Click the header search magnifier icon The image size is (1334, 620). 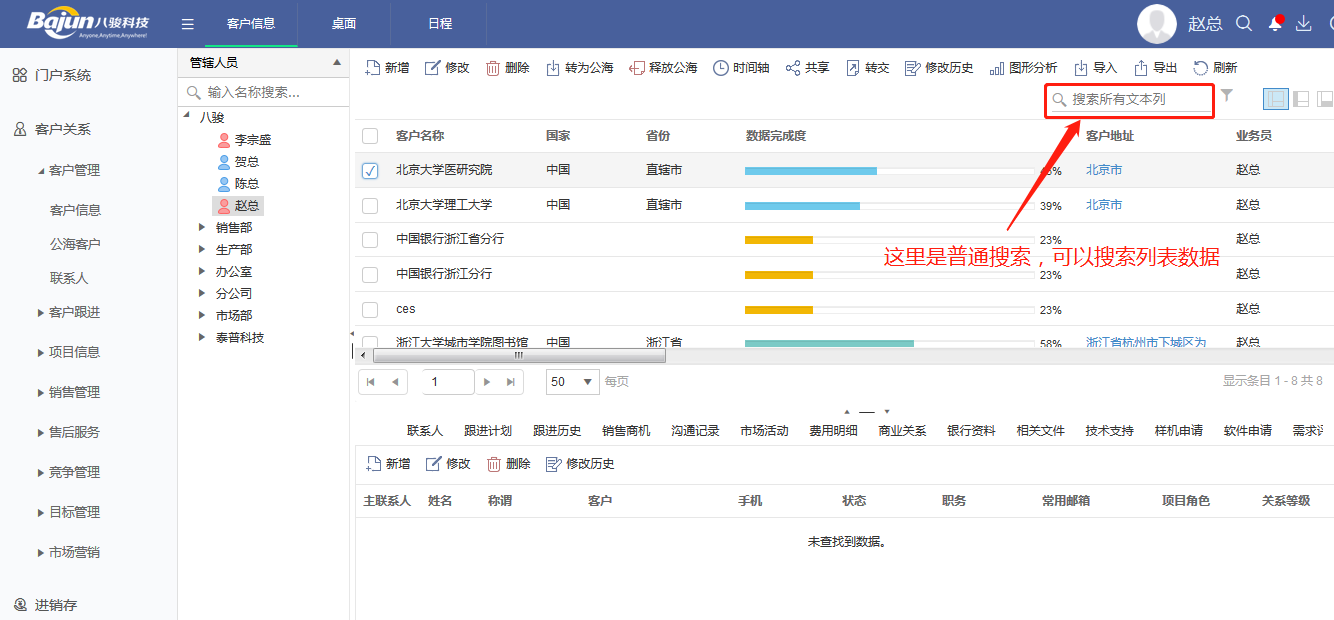tap(1244, 24)
